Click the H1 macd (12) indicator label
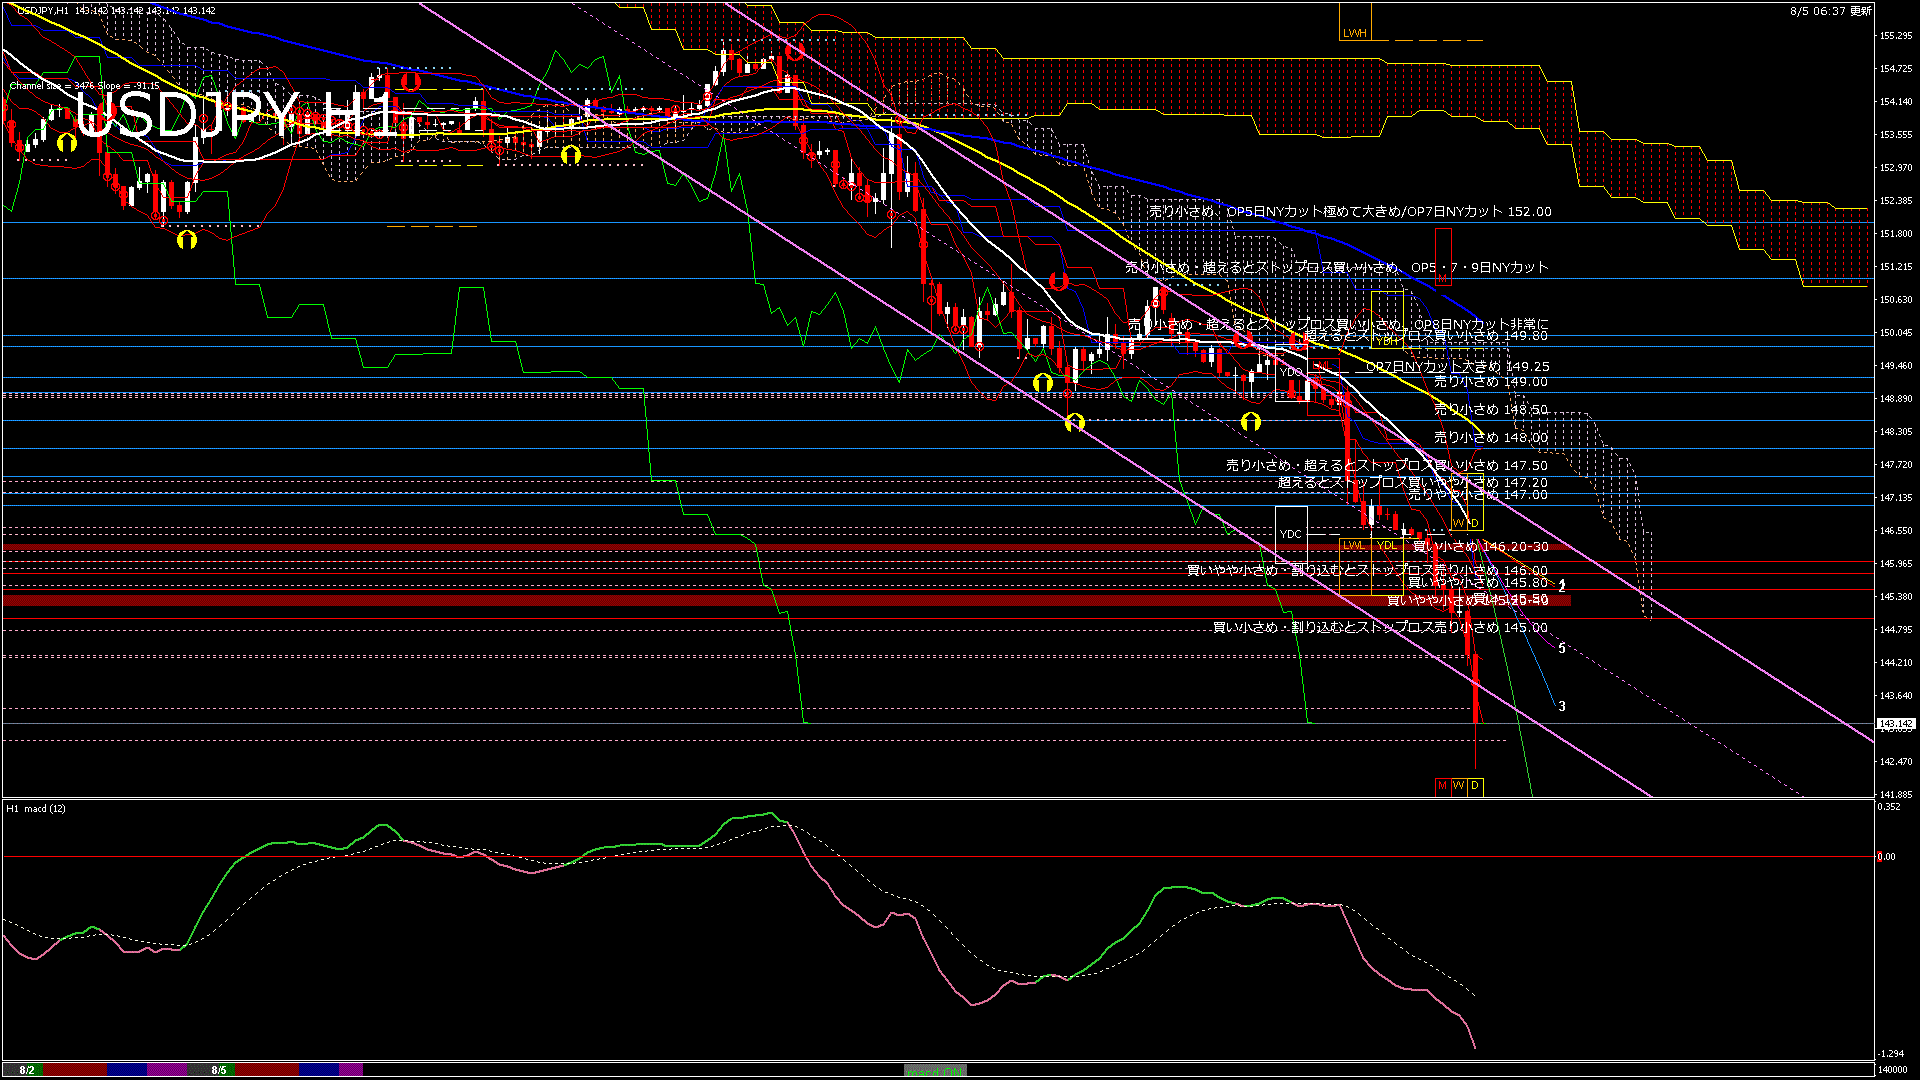 (x=36, y=808)
